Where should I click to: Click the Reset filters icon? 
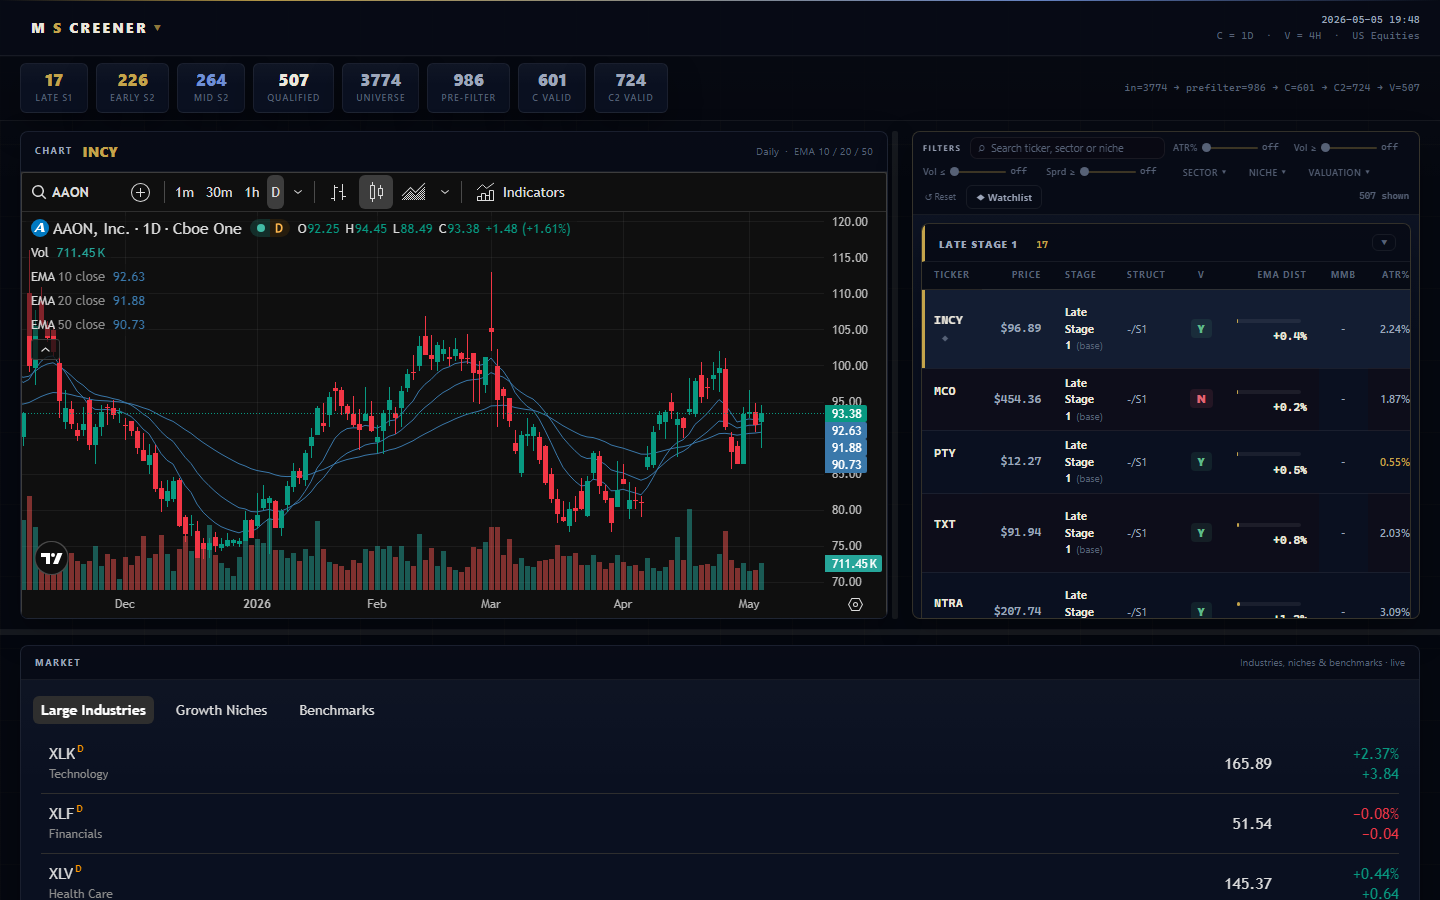[929, 197]
